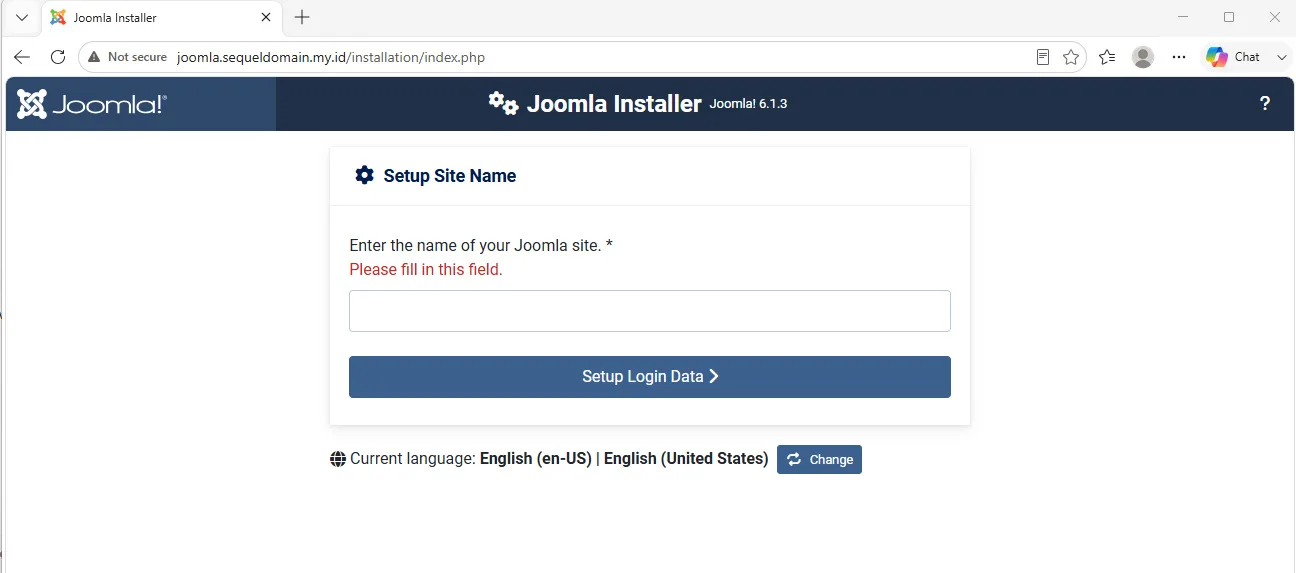Click the Joomla Installer gears icon
Viewport: 1296px width, 573px height.
(503, 103)
